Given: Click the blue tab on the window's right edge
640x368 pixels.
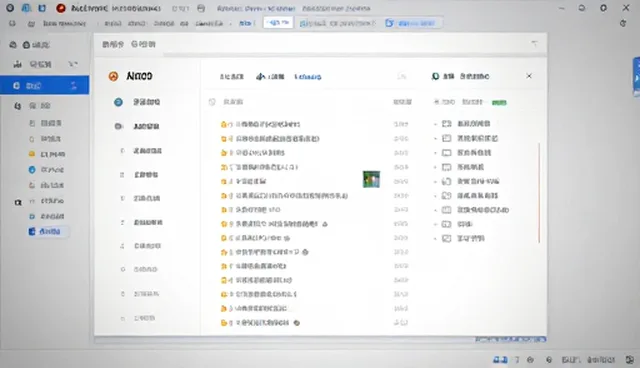Looking at the screenshot, I should coord(636,77).
